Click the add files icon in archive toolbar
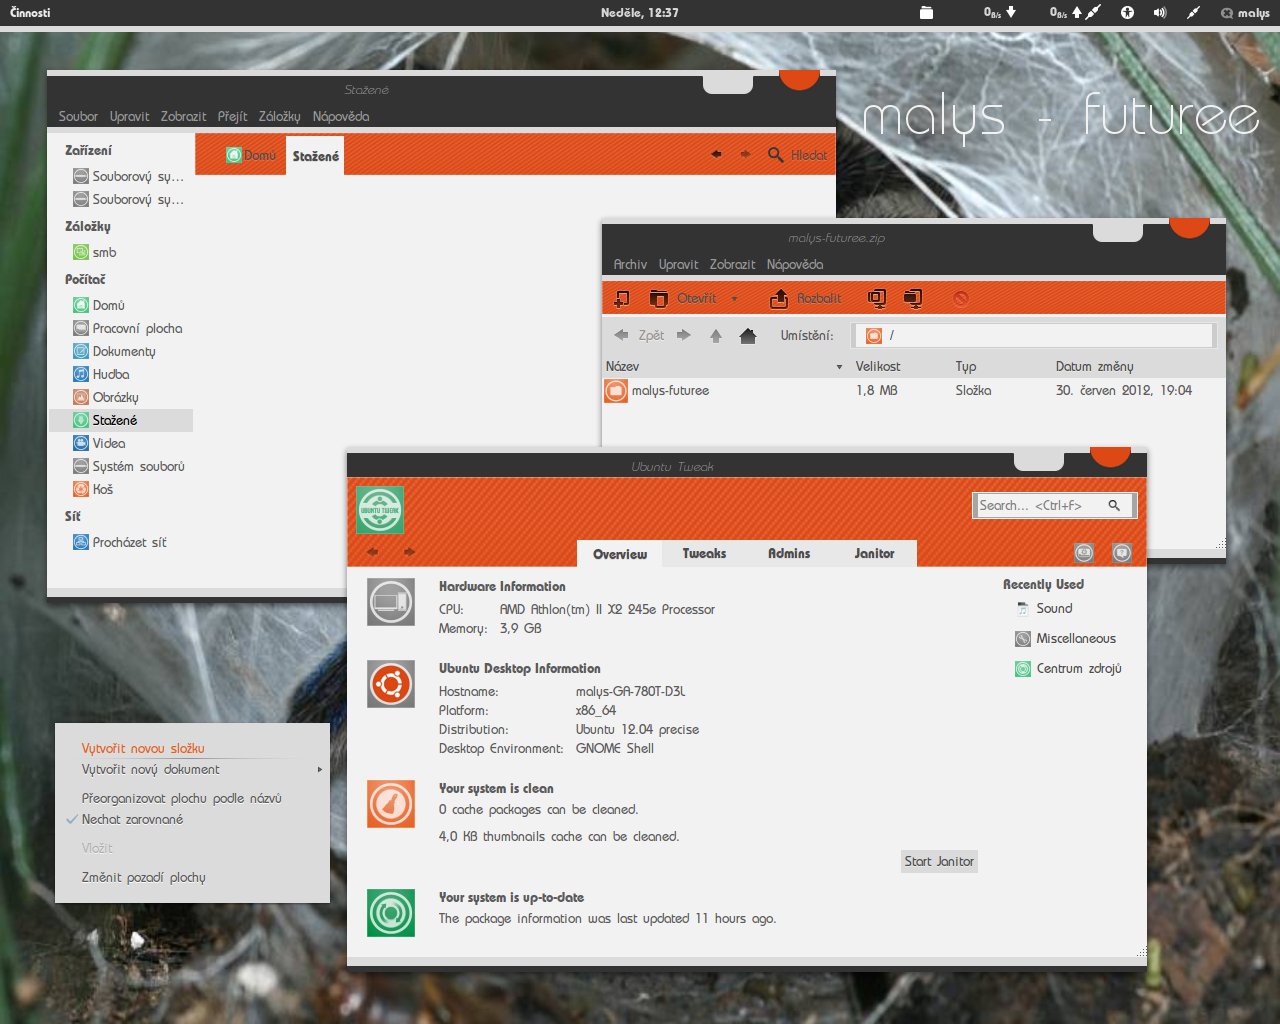This screenshot has height=1024, width=1280. pos(876,298)
